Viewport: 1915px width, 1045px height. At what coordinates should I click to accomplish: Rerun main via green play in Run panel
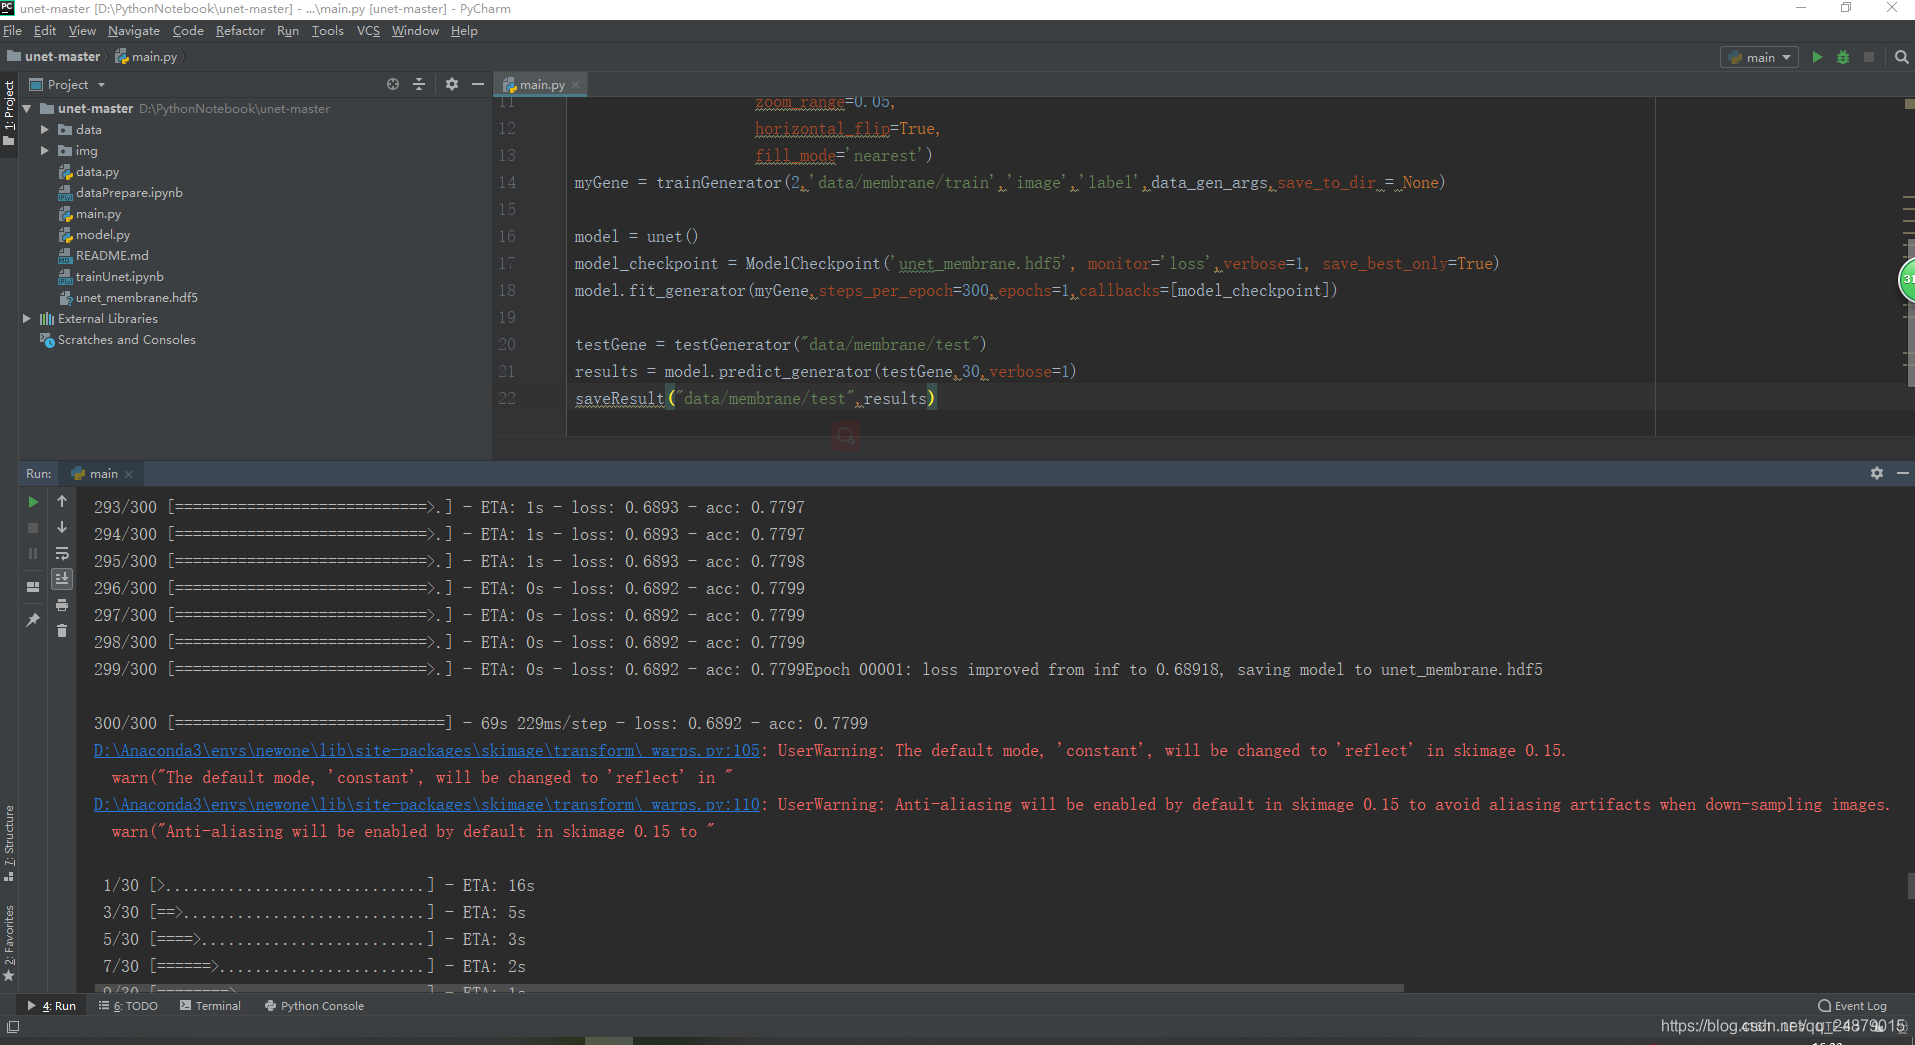(32, 502)
